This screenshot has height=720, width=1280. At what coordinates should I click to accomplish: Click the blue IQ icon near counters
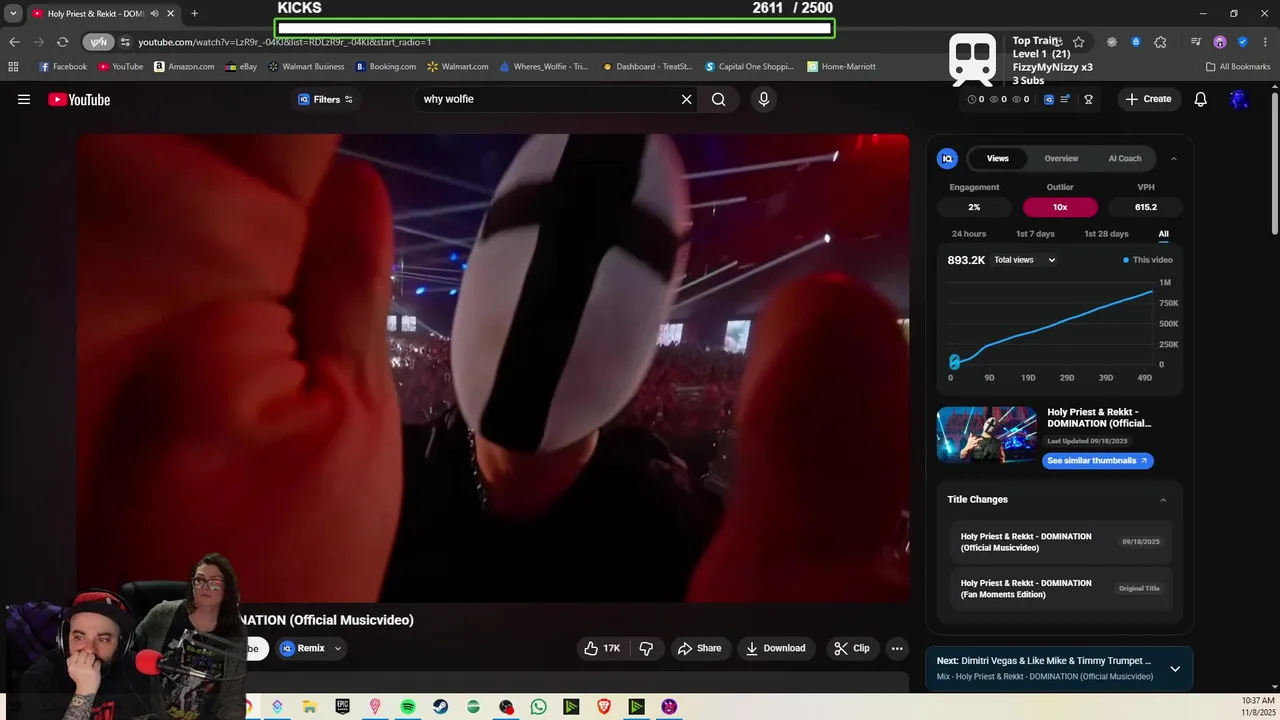(1048, 99)
